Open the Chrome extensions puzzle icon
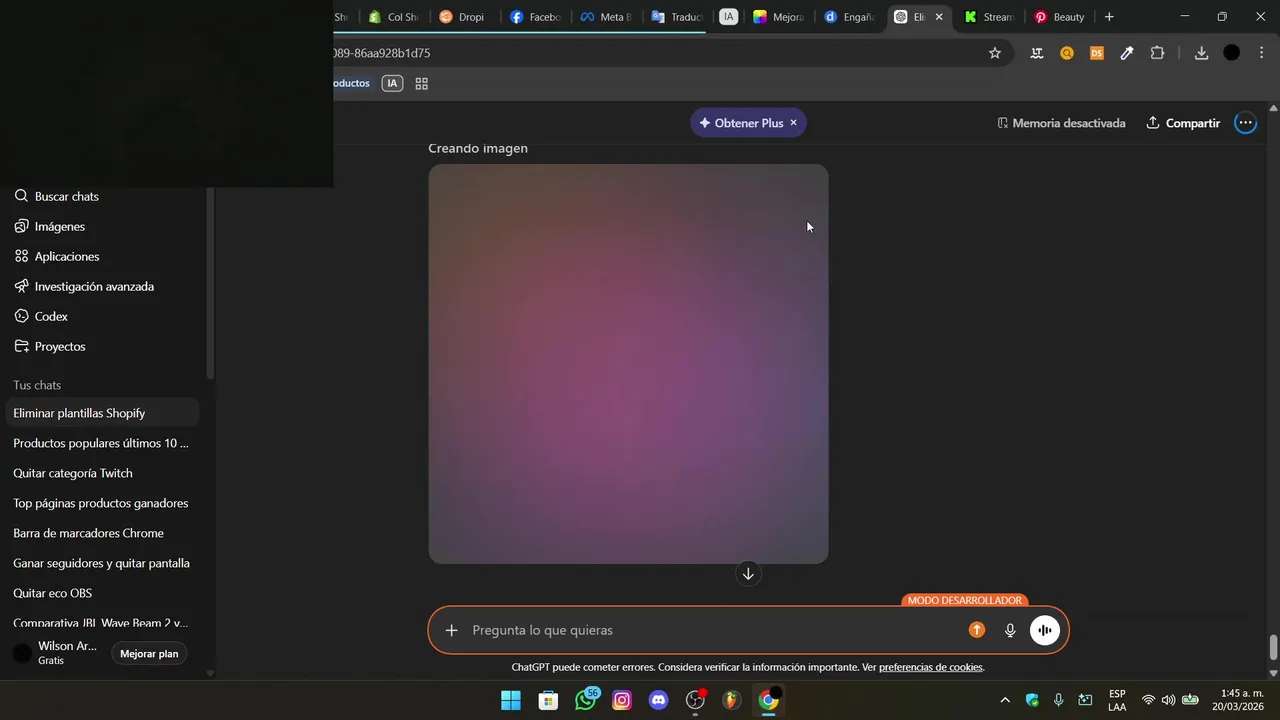 [x=1157, y=53]
